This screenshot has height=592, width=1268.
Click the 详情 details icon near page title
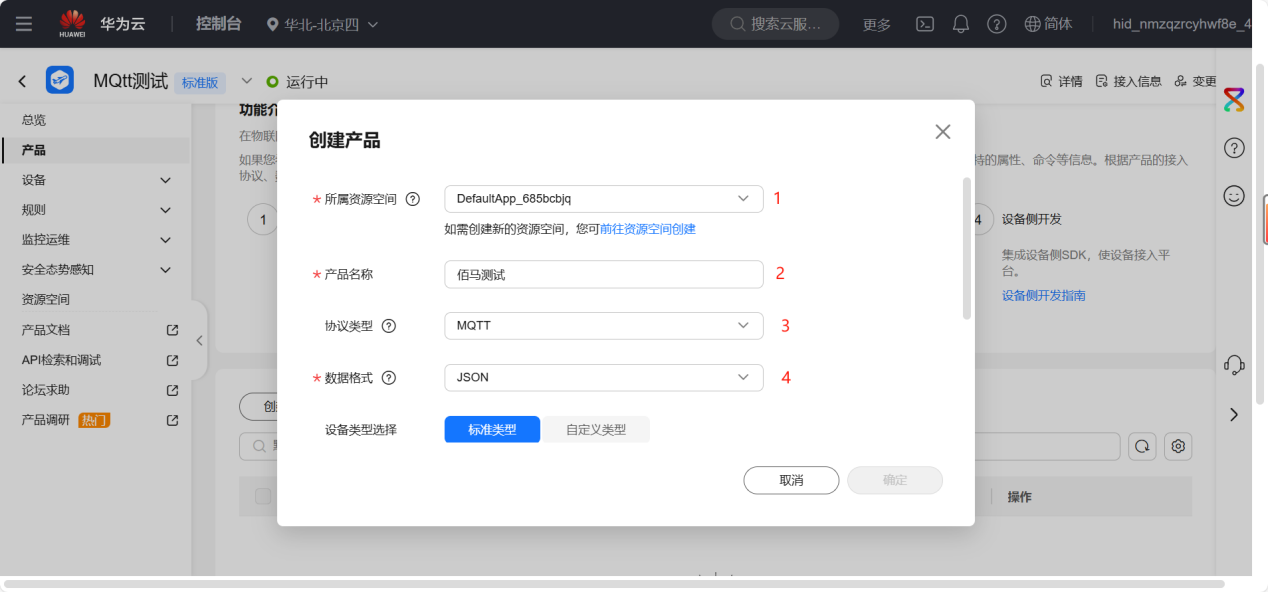click(x=1060, y=80)
